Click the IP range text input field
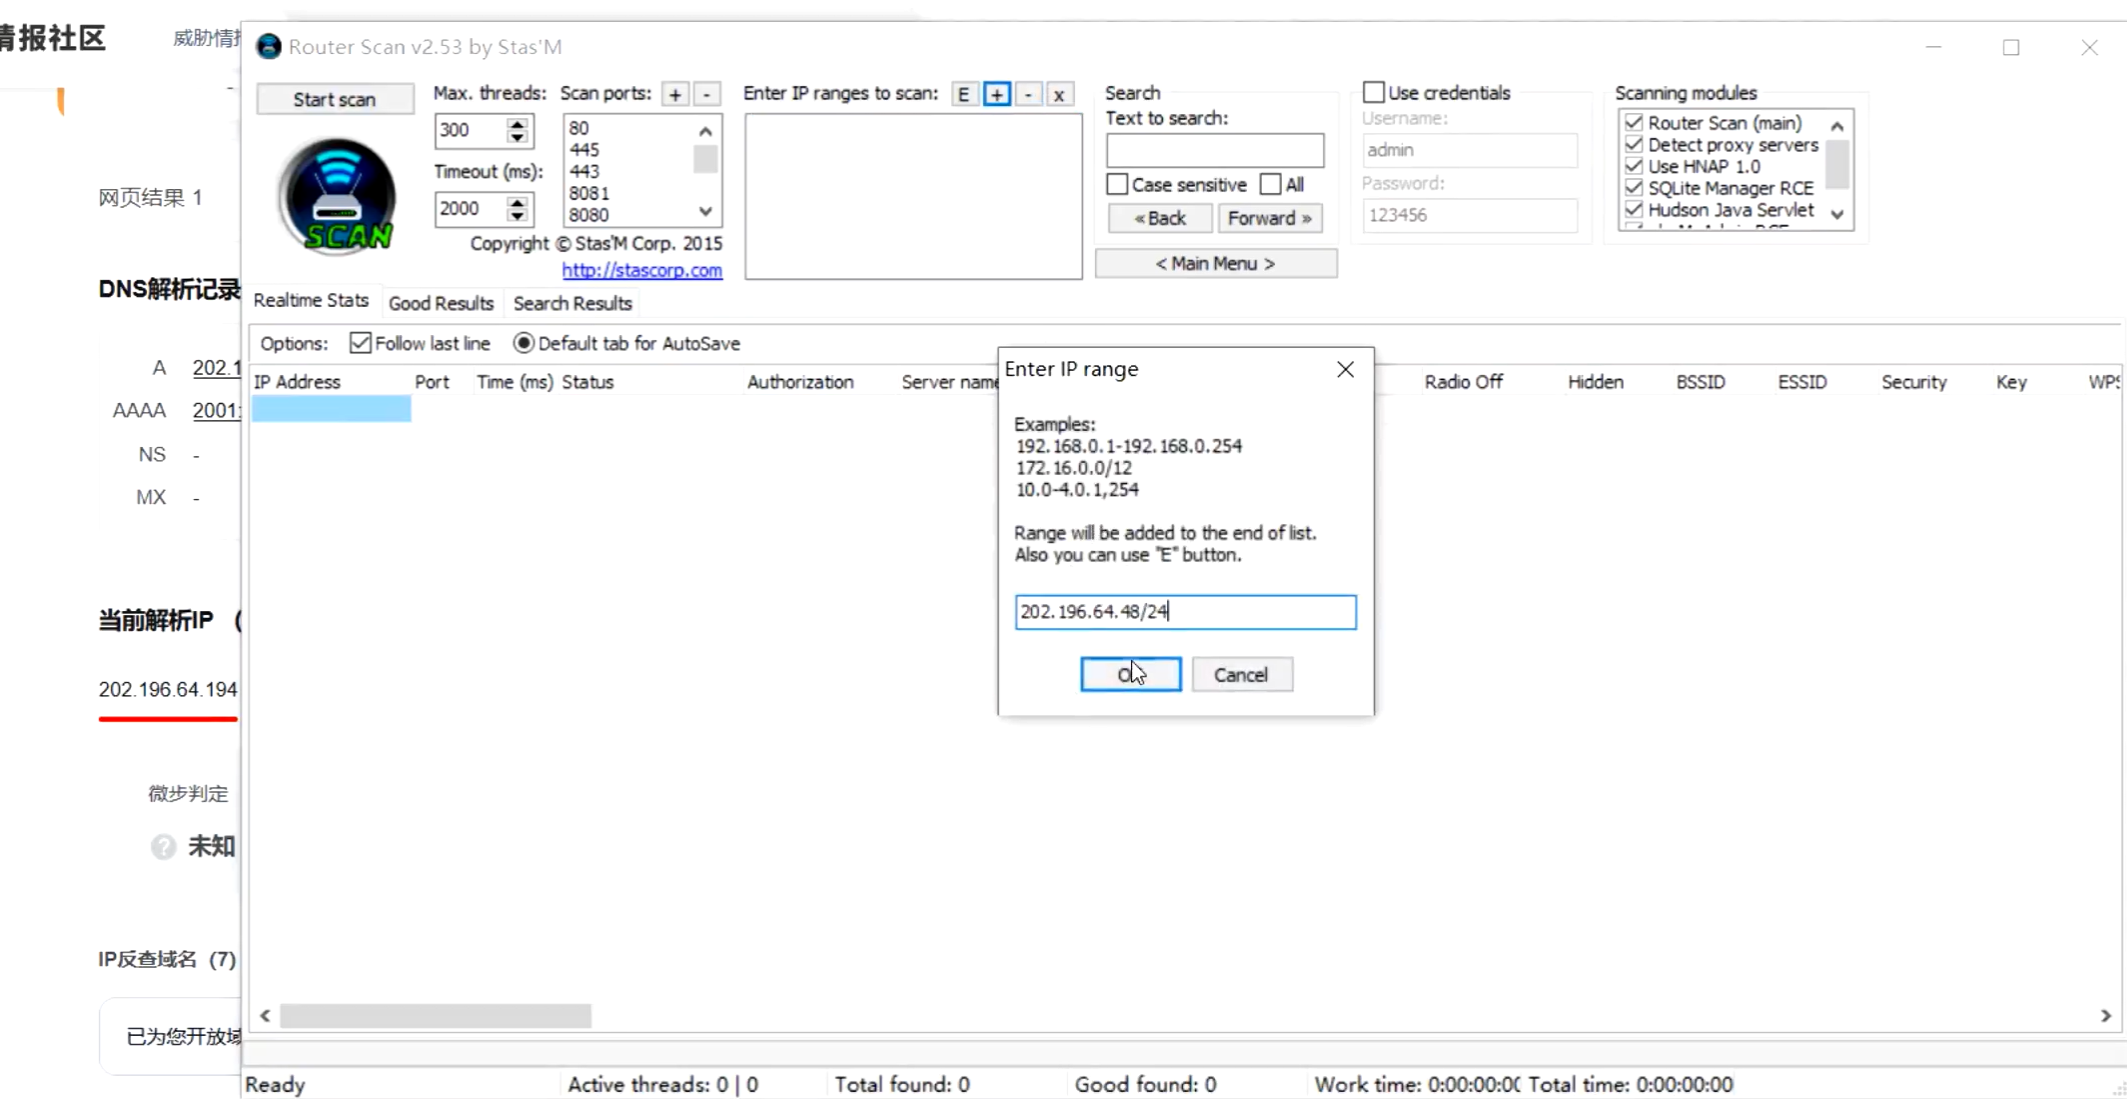The height and width of the screenshot is (1099, 2127). (1185, 612)
